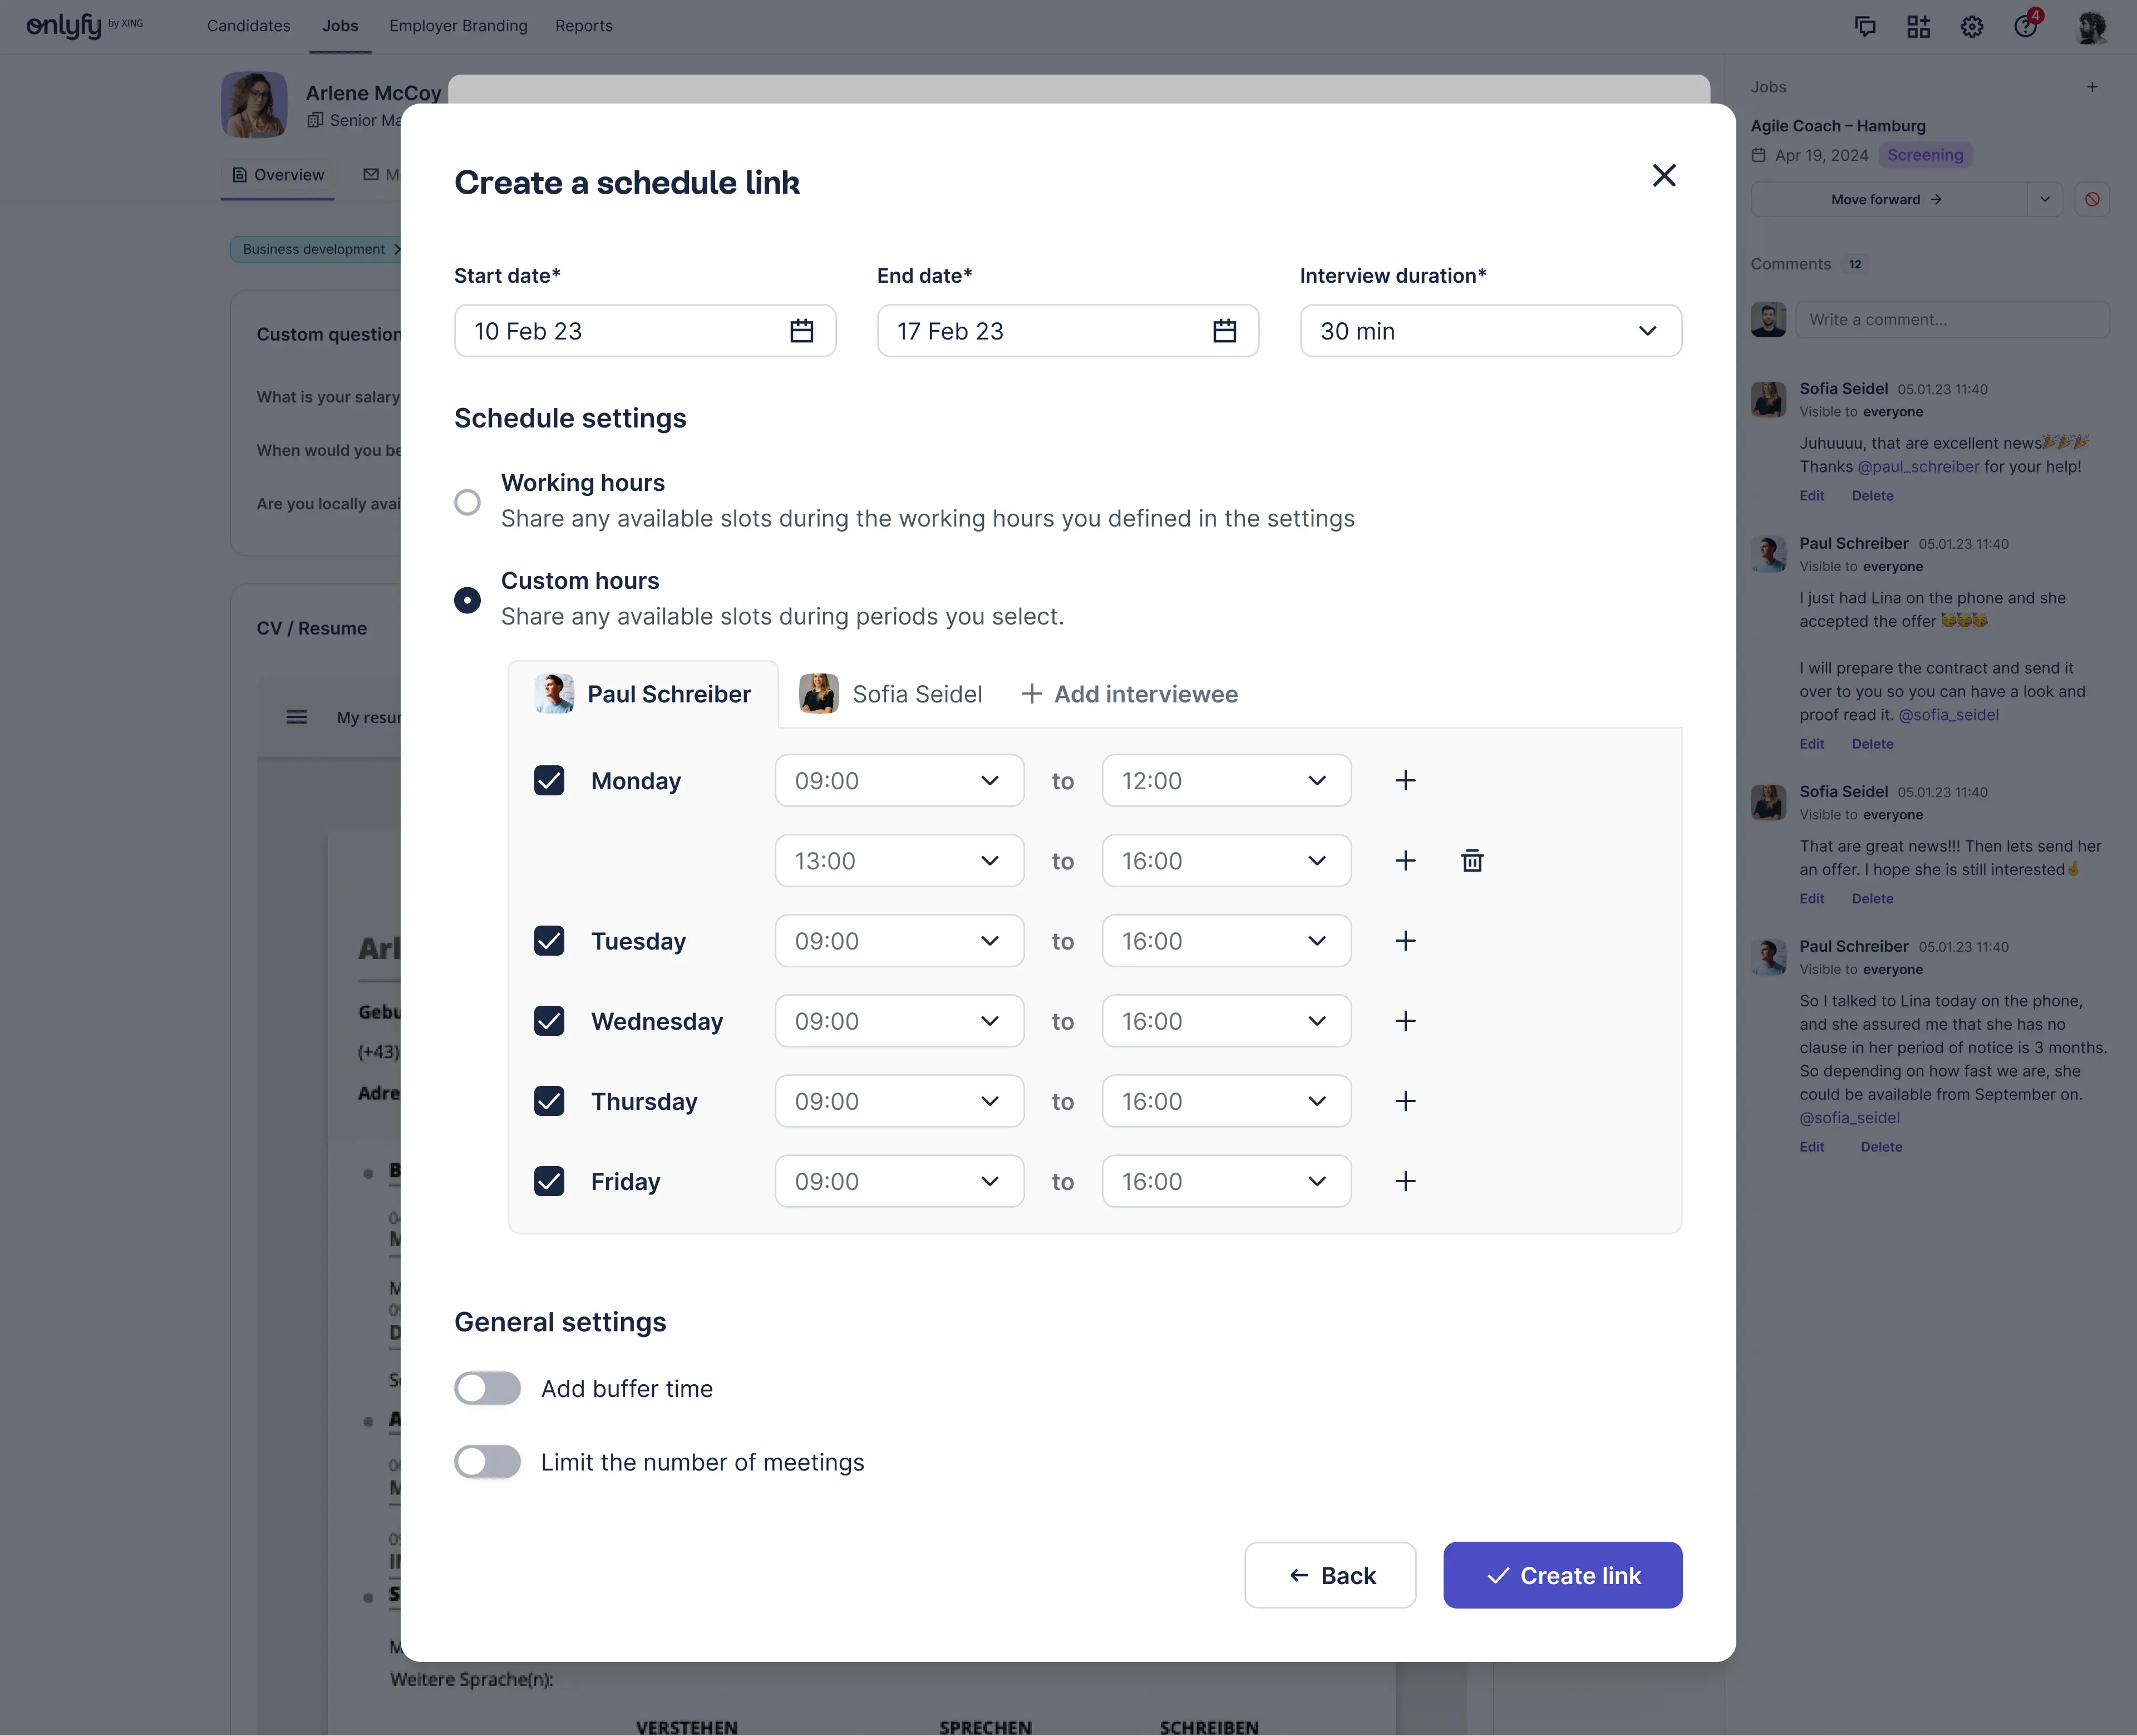This screenshot has height=1736, width=2137.
Task: Open Thursday start time dropdown
Action: click(899, 1101)
